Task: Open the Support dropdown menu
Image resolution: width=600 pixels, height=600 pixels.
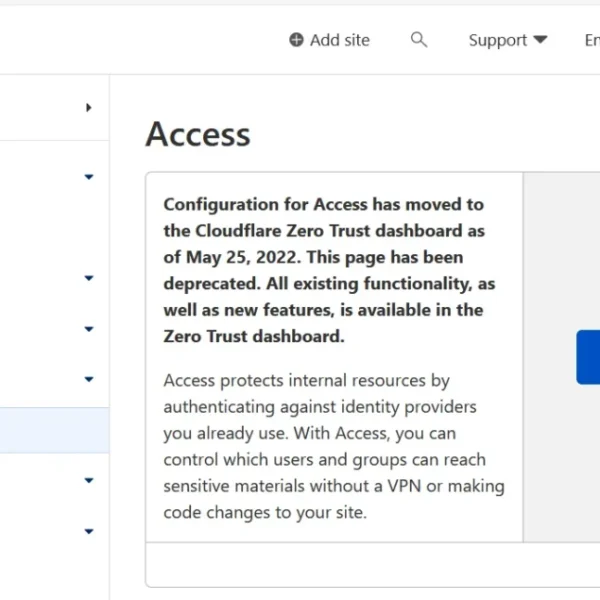Action: [x=508, y=40]
